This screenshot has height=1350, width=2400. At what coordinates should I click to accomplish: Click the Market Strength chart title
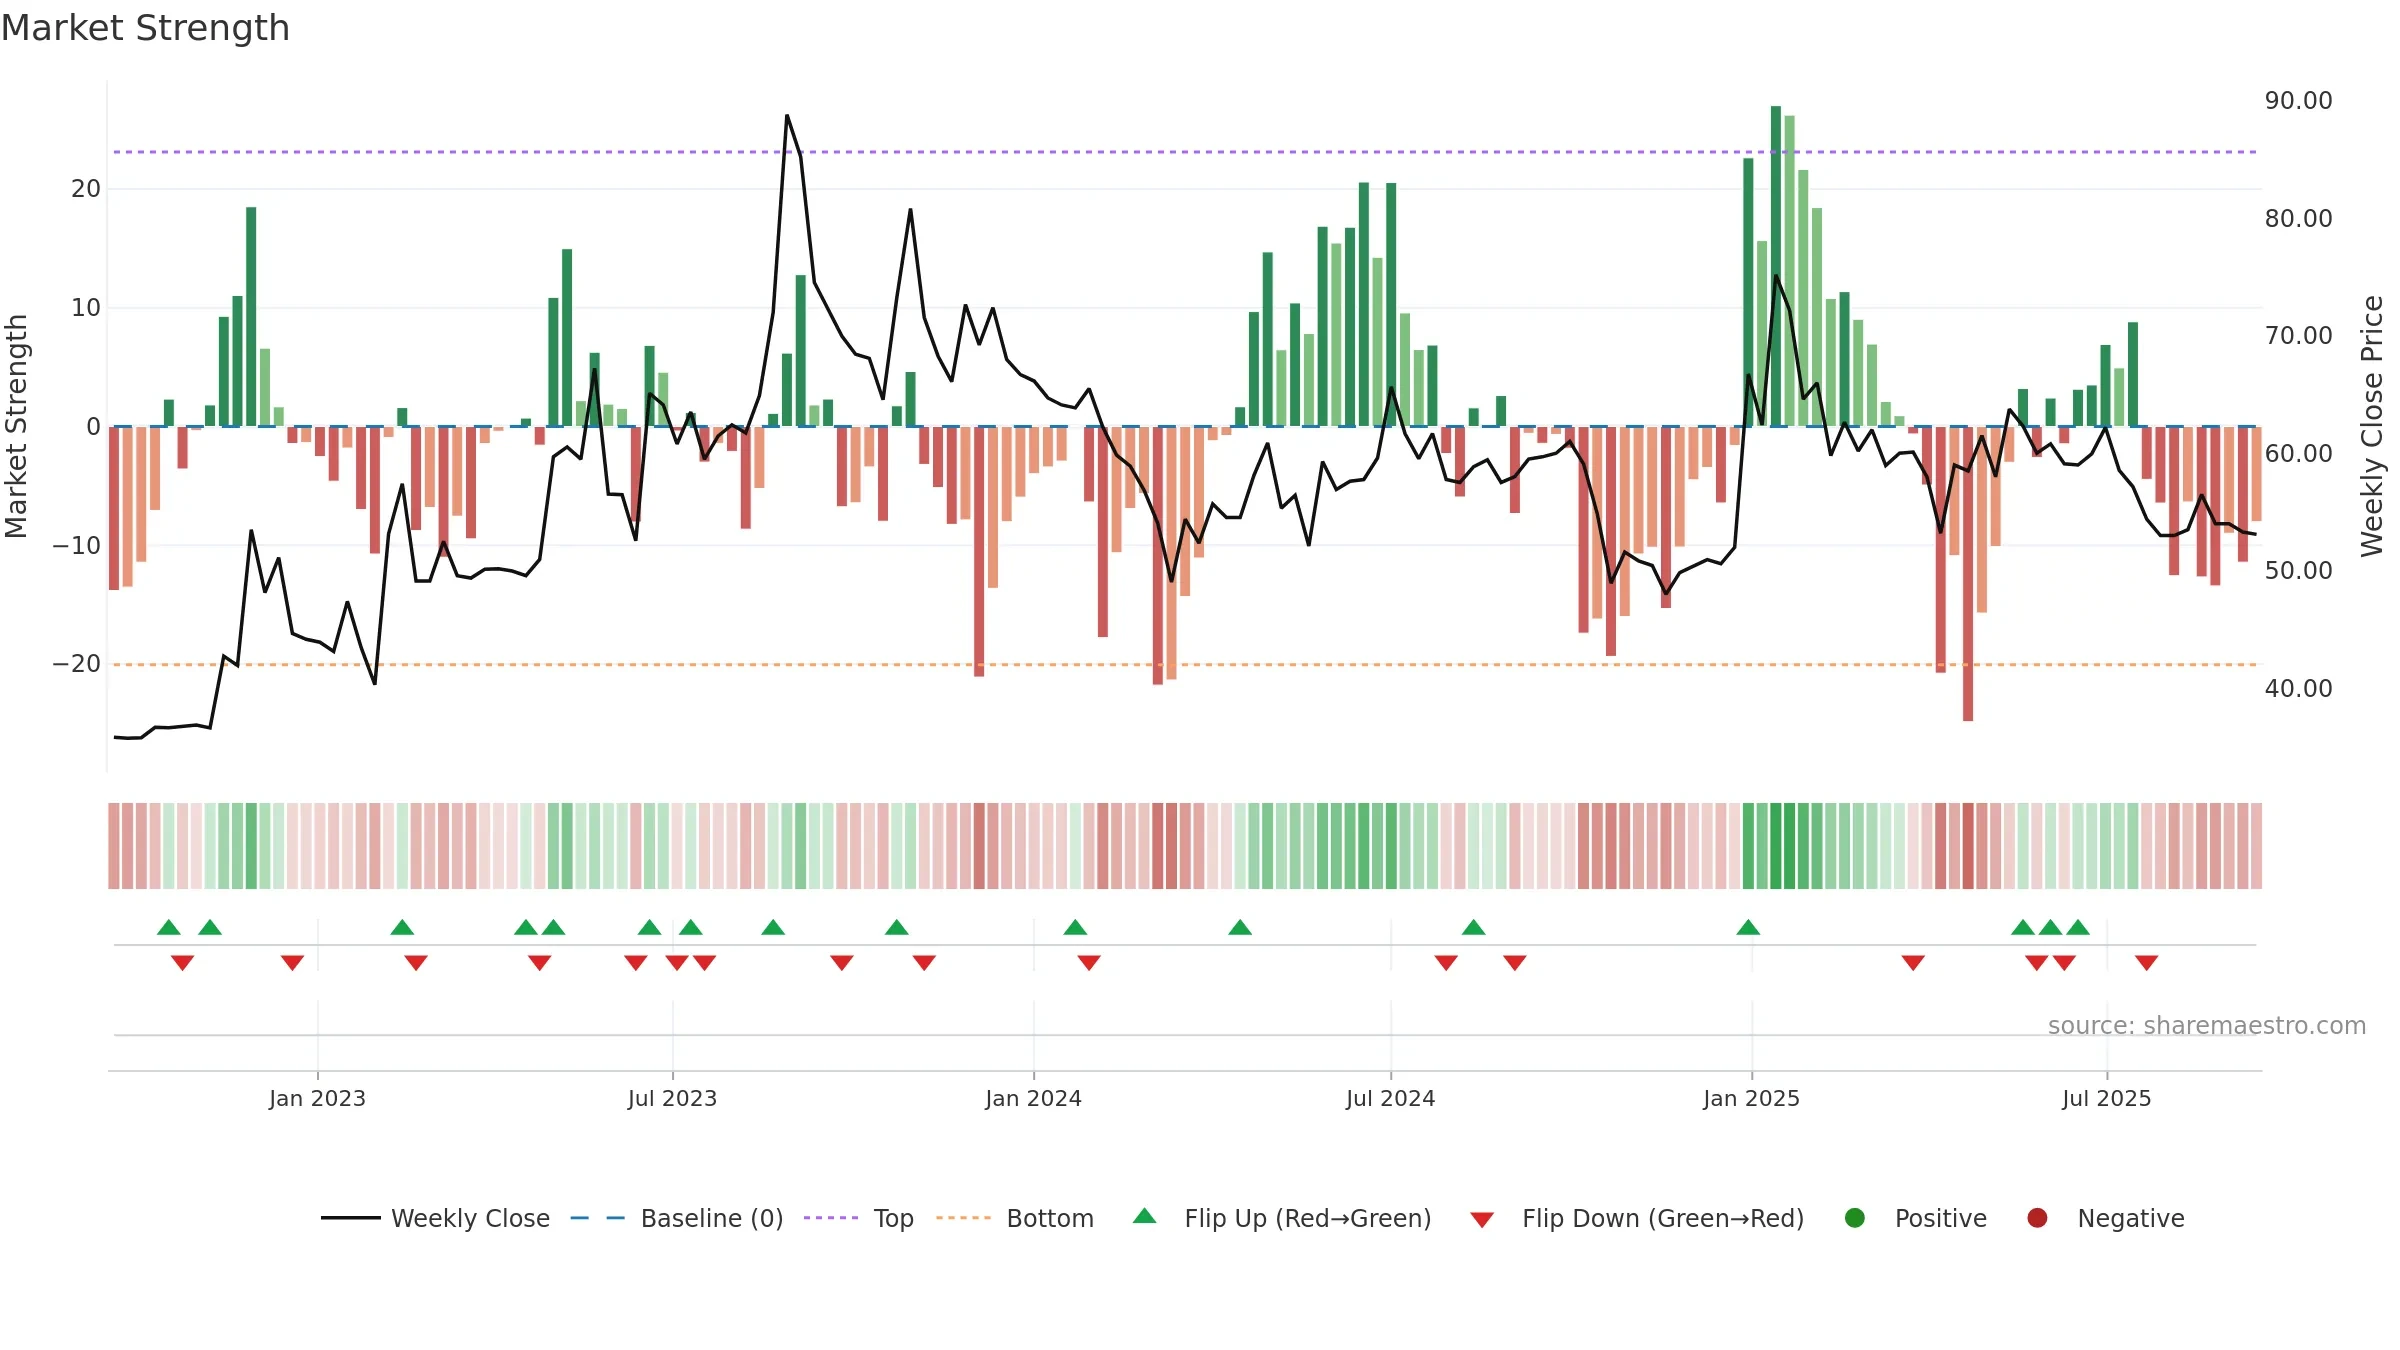pyautogui.click(x=145, y=28)
